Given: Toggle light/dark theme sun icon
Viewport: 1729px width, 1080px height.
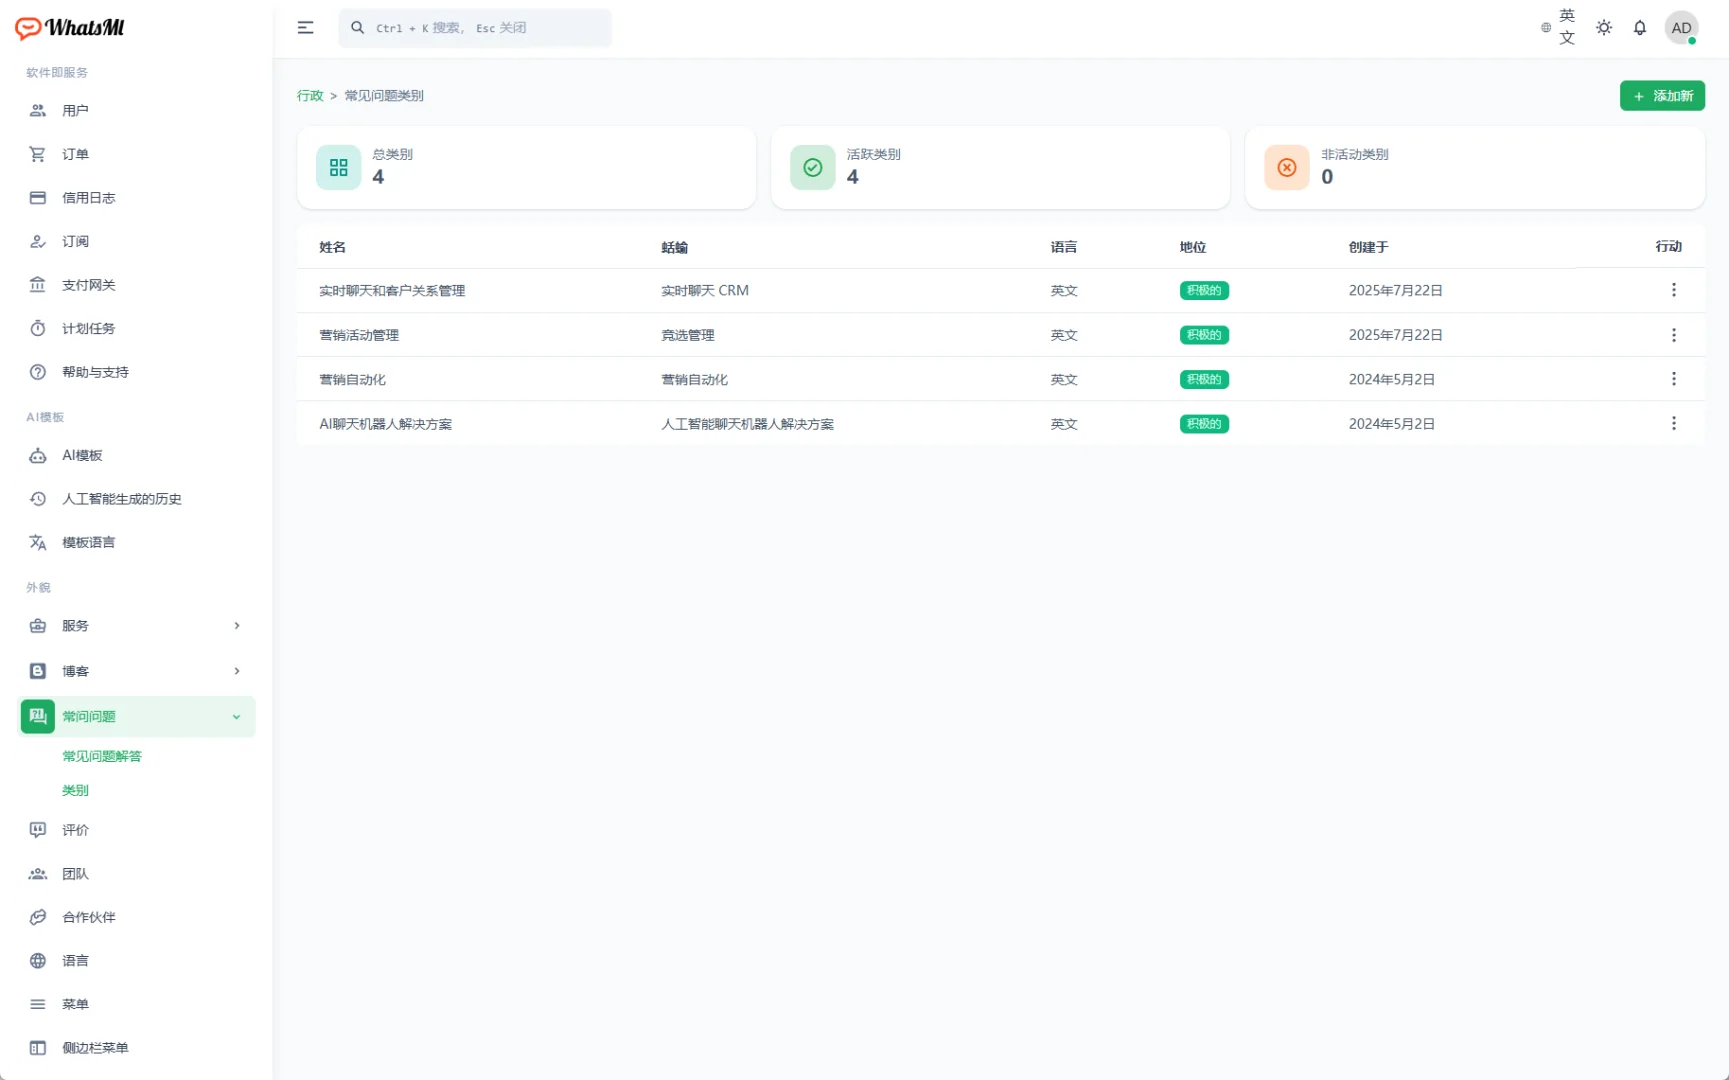Looking at the screenshot, I should click(x=1604, y=28).
